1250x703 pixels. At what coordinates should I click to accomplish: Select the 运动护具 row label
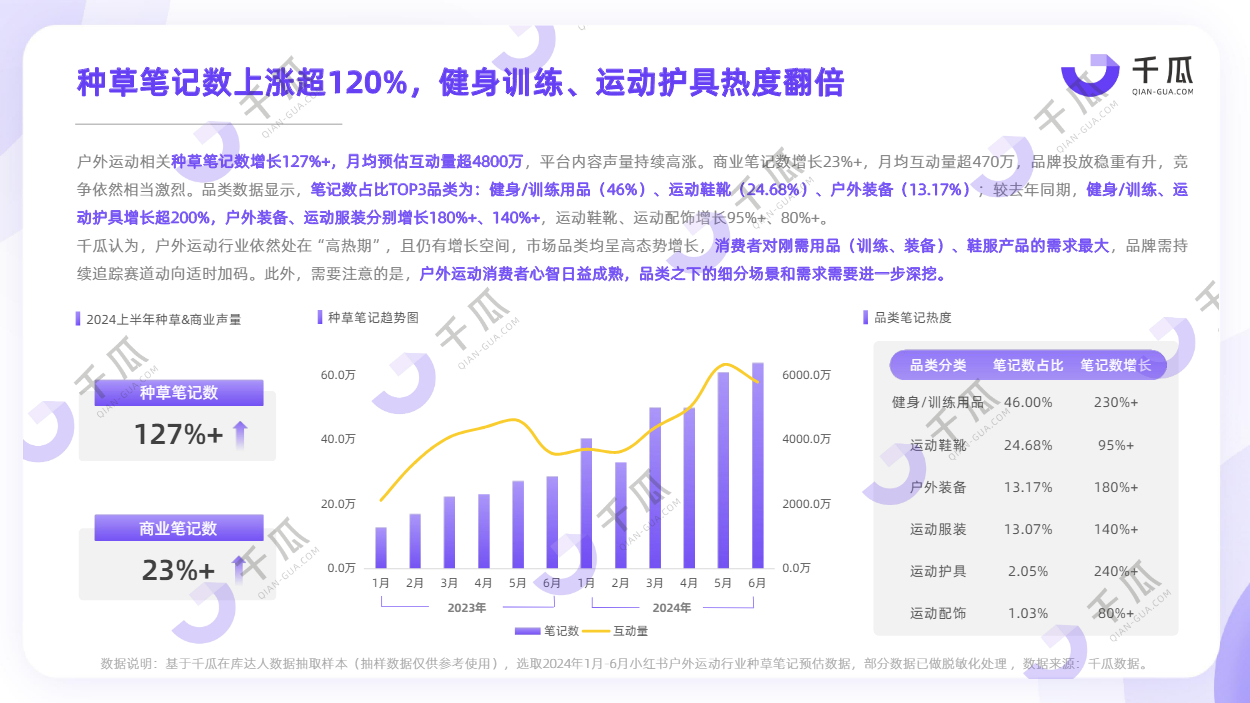[938, 571]
